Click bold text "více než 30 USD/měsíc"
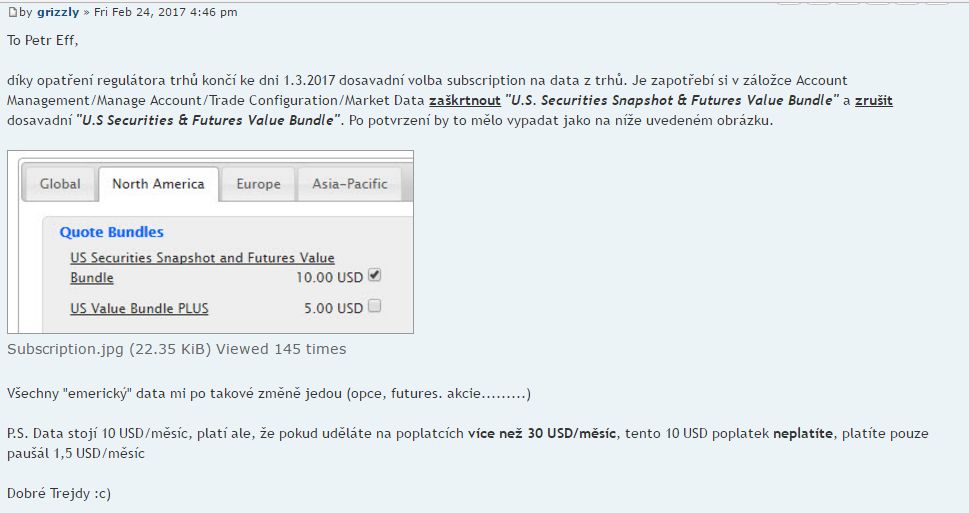Screen dimensions: 969x513 542,433
